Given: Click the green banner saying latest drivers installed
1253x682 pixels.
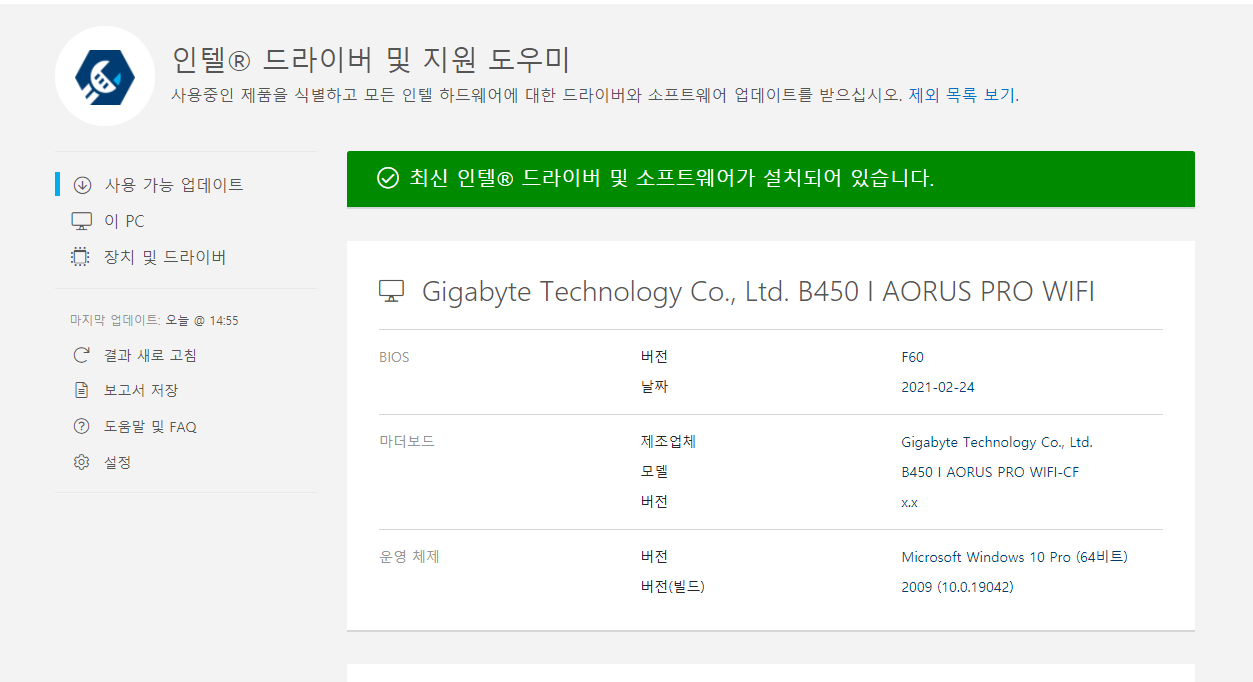Looking at the screenshot, I should pyautogui.click(x=770, y=179).
